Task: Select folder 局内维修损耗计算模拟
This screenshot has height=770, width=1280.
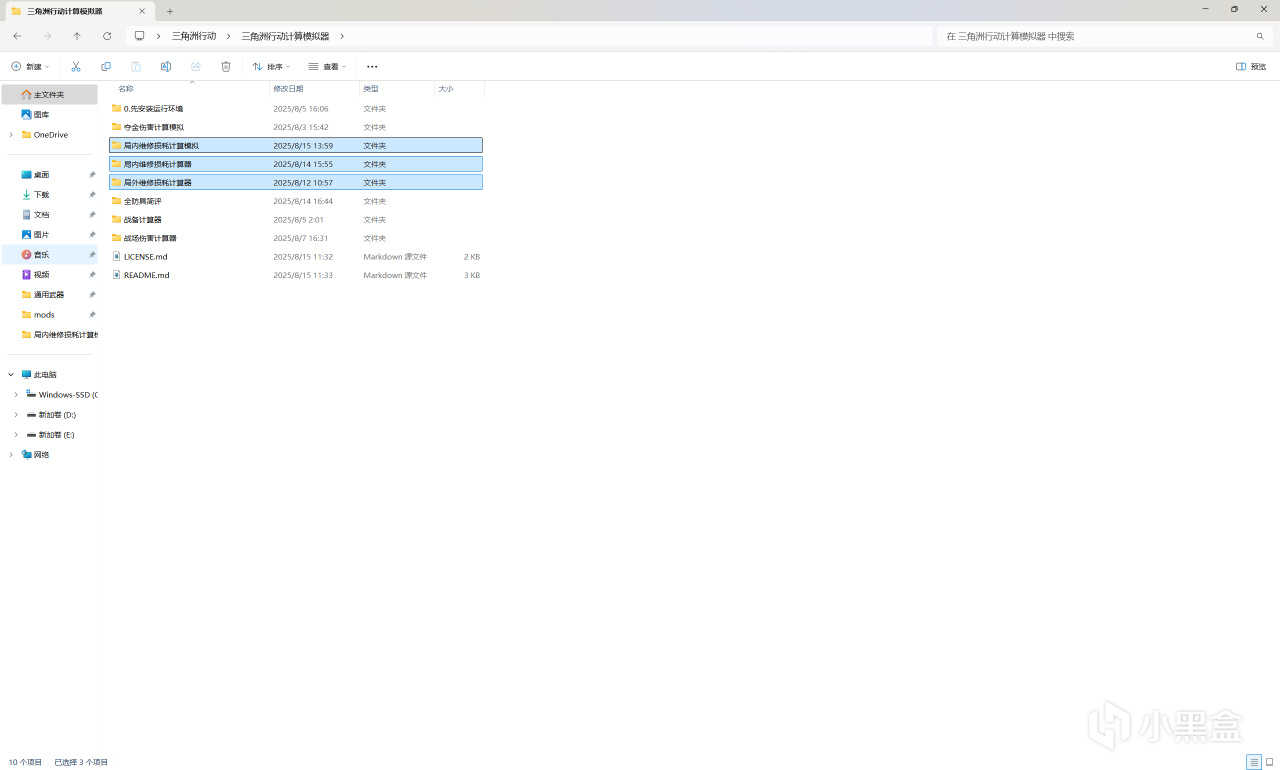Action: coord(296,145)
